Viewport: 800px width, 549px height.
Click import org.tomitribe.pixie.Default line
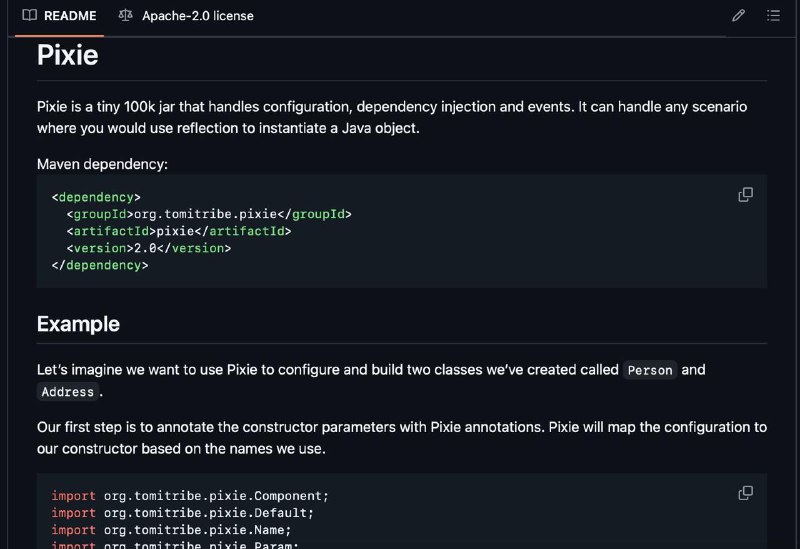(x=182, y=513)
